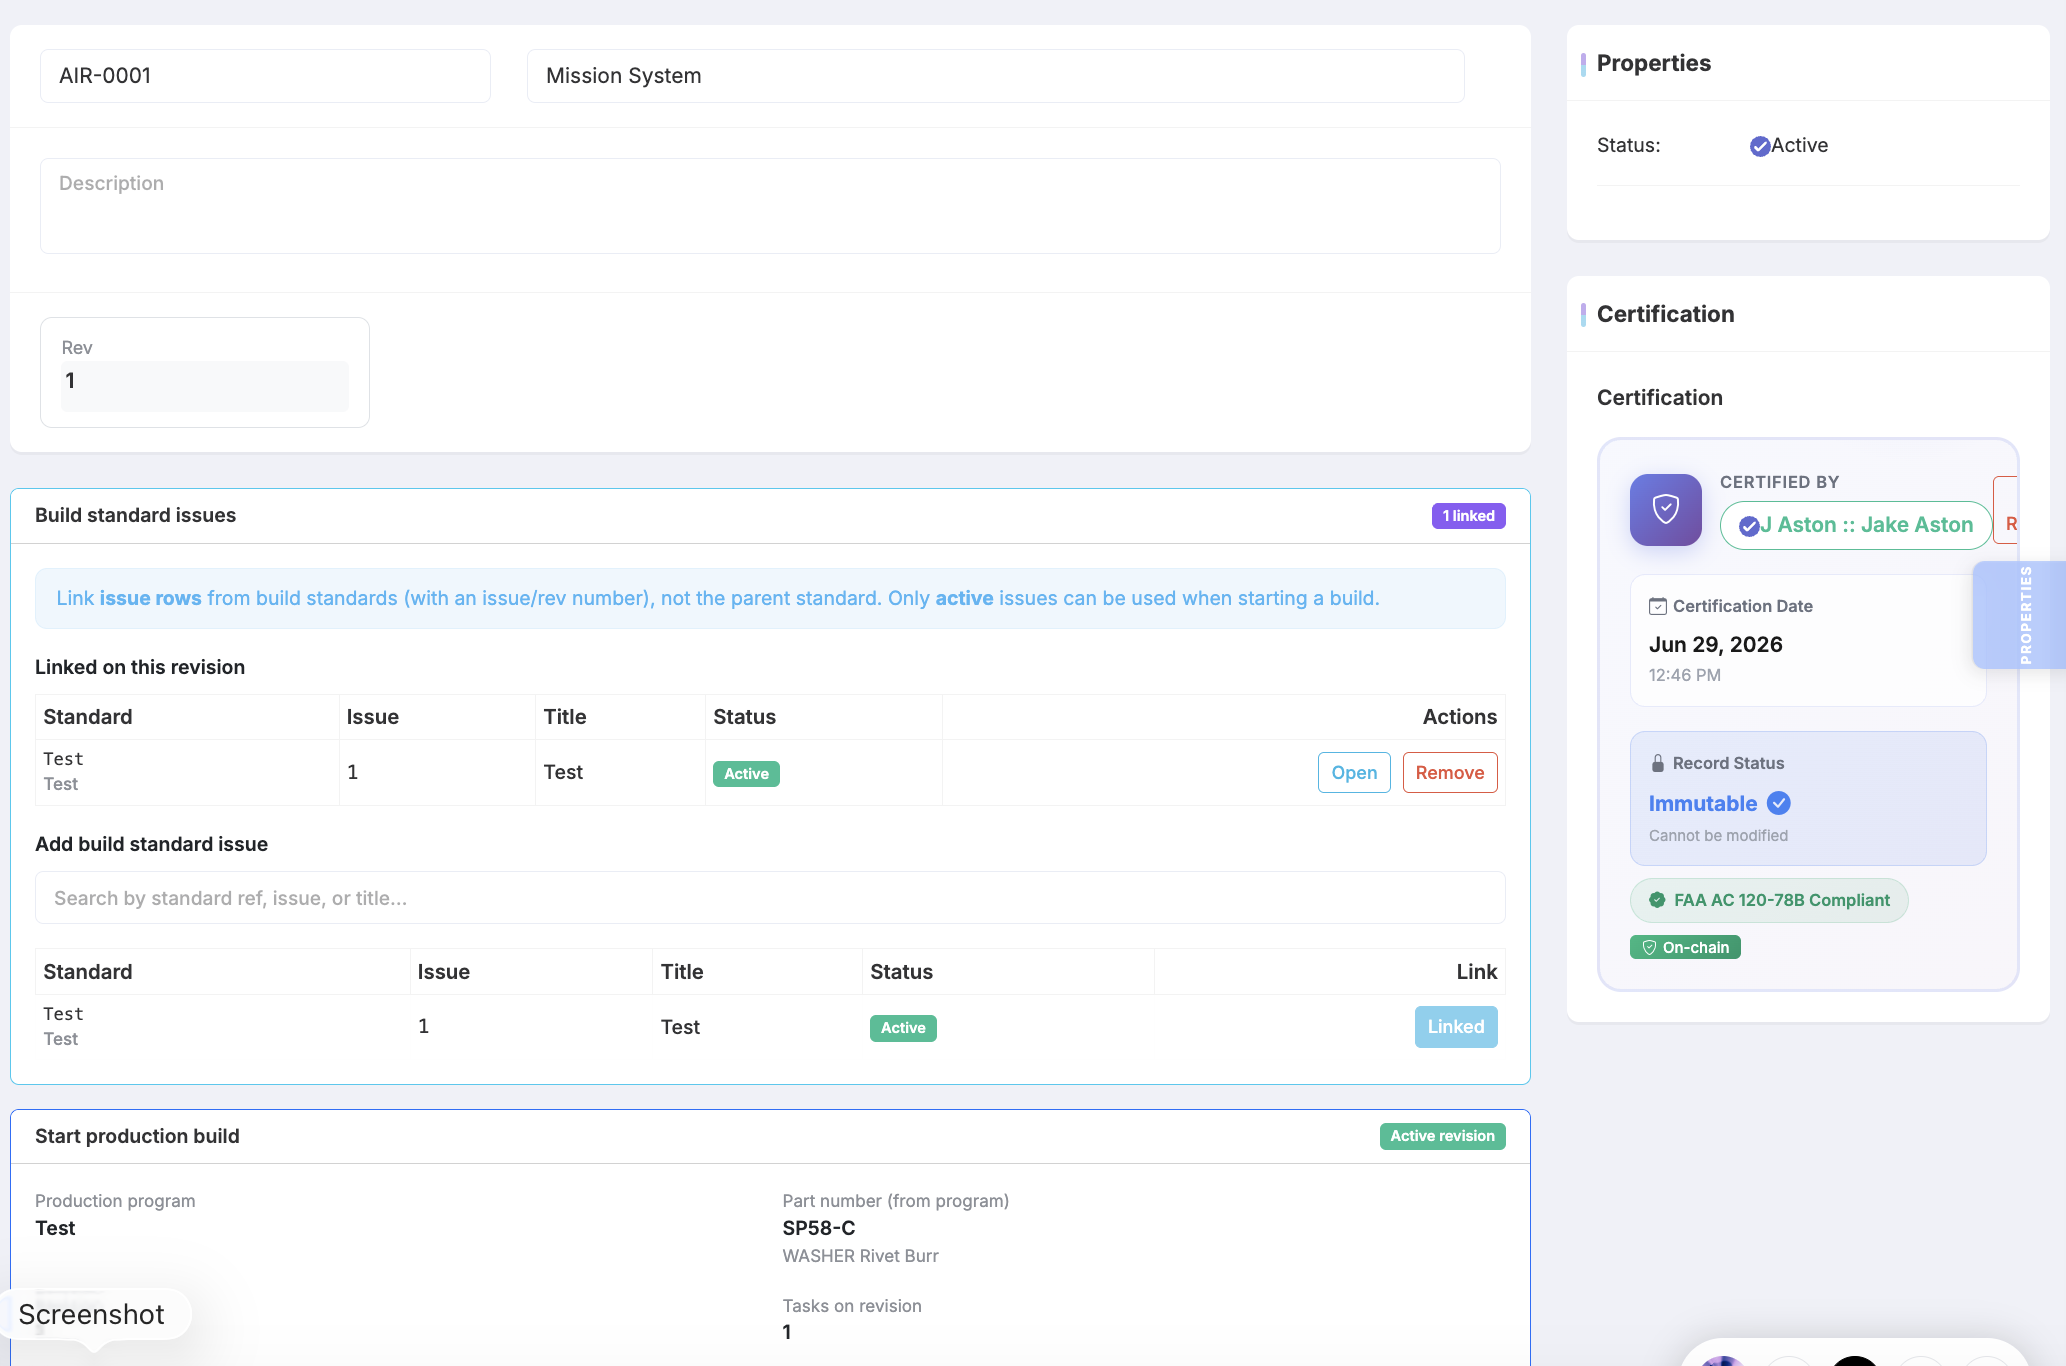Click the Active revision badge
This screenshot has width=2066, height=1366.
[1442, 1136]
